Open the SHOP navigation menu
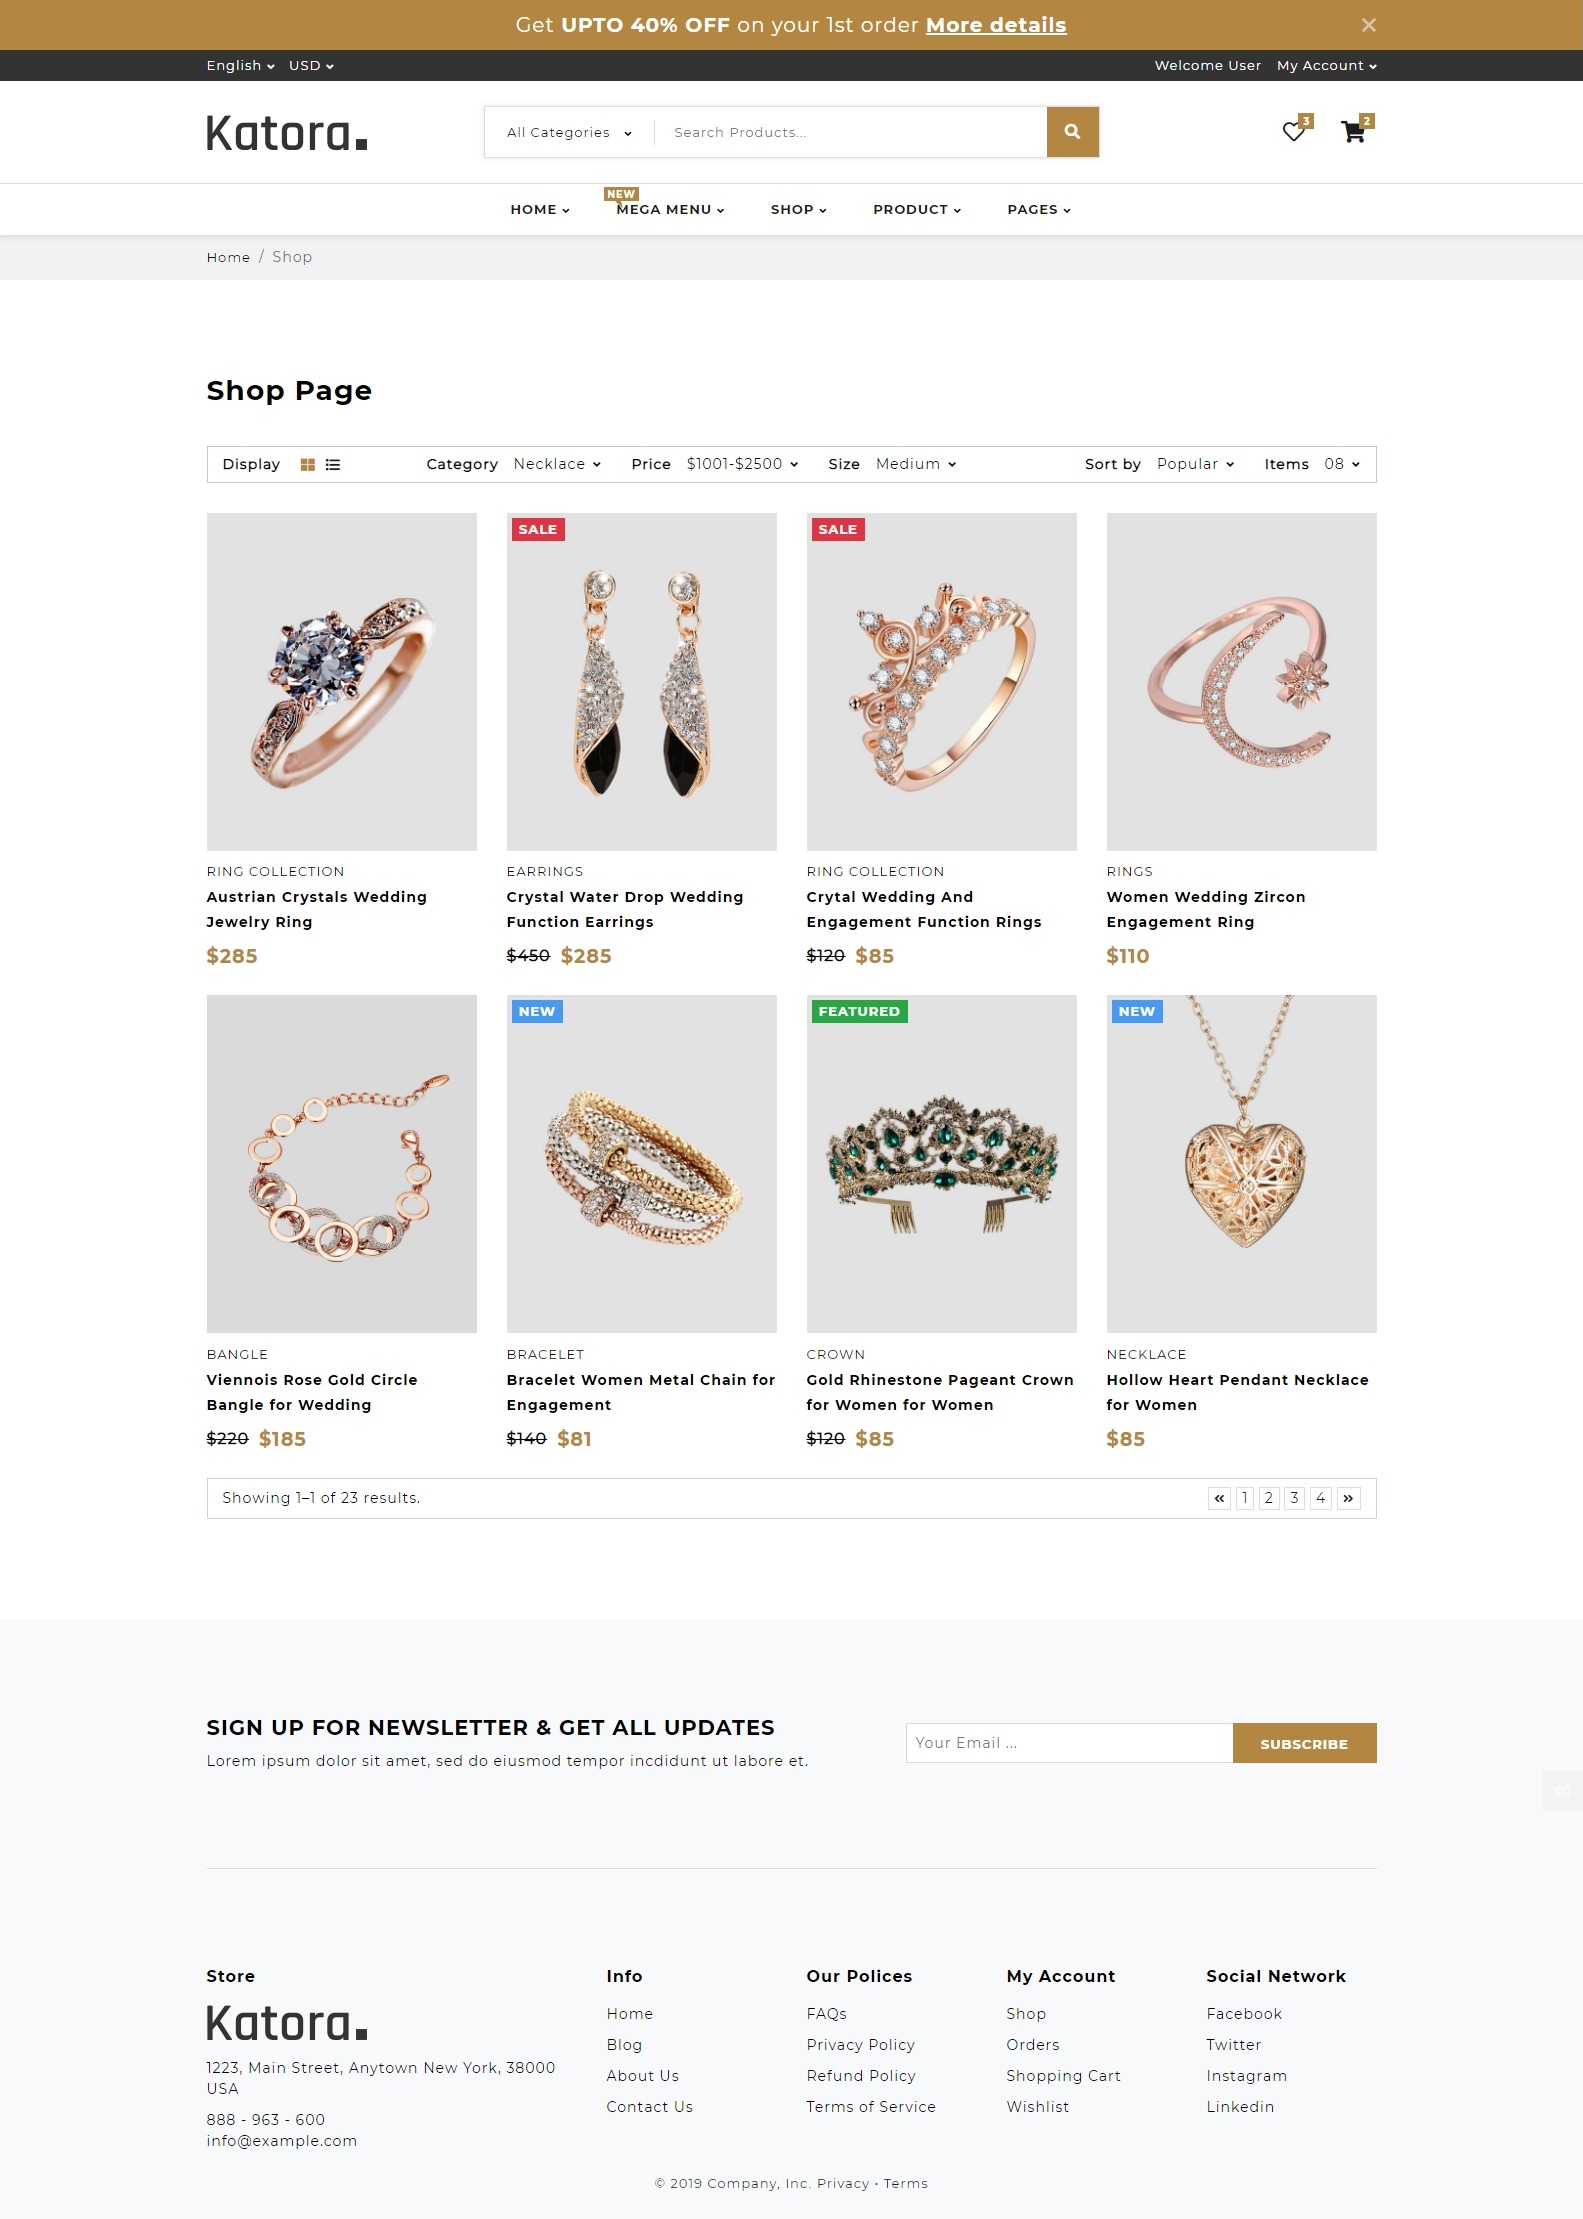The image size is (1583, 2219). (x=798, y=209)
